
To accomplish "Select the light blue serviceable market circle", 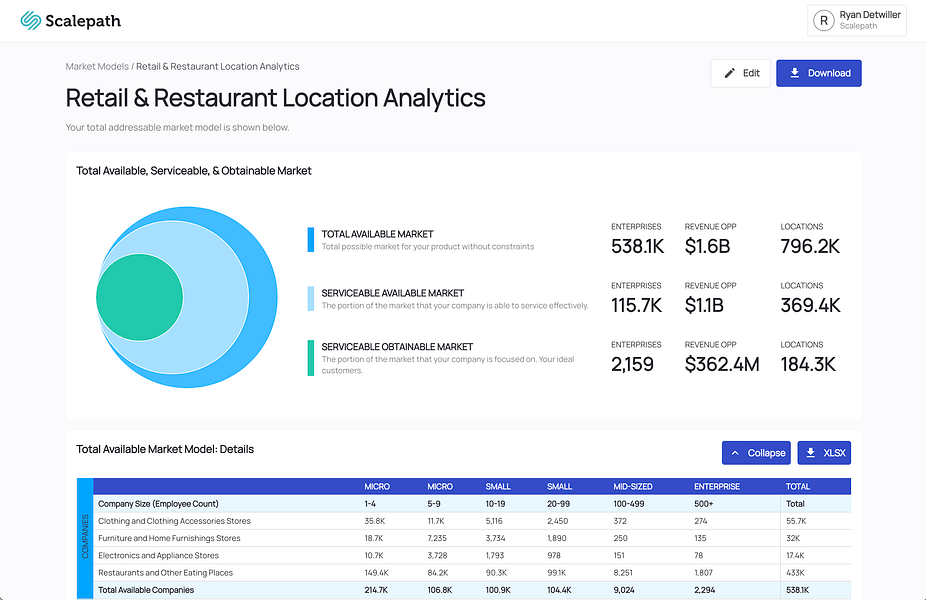I will click(216, 297).
